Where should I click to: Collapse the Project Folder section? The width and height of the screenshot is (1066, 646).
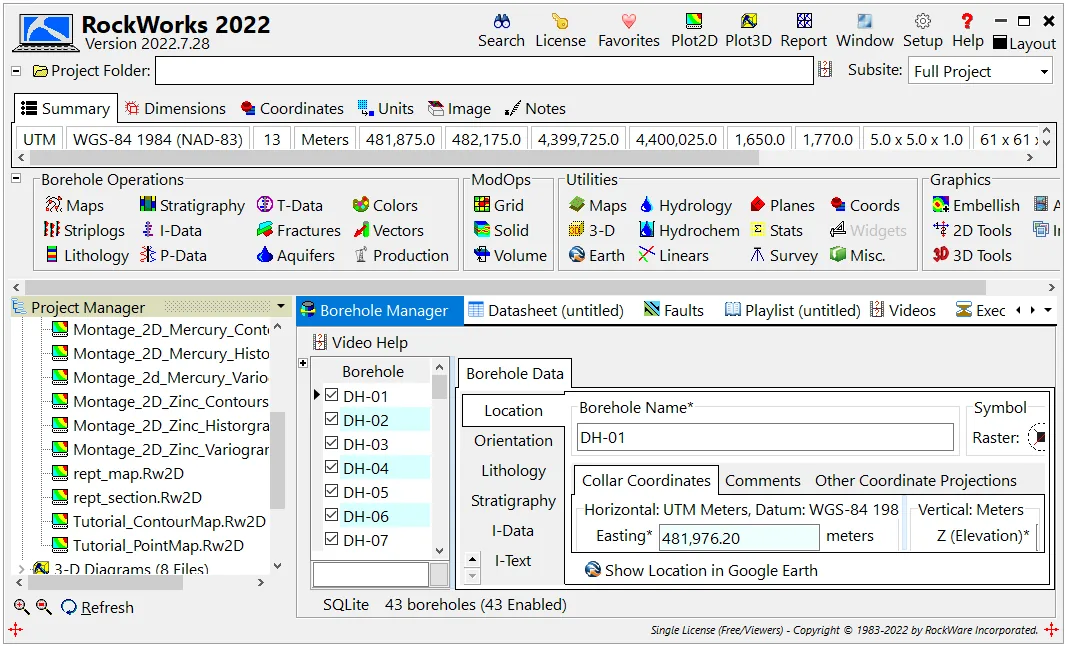coord(16,71)
